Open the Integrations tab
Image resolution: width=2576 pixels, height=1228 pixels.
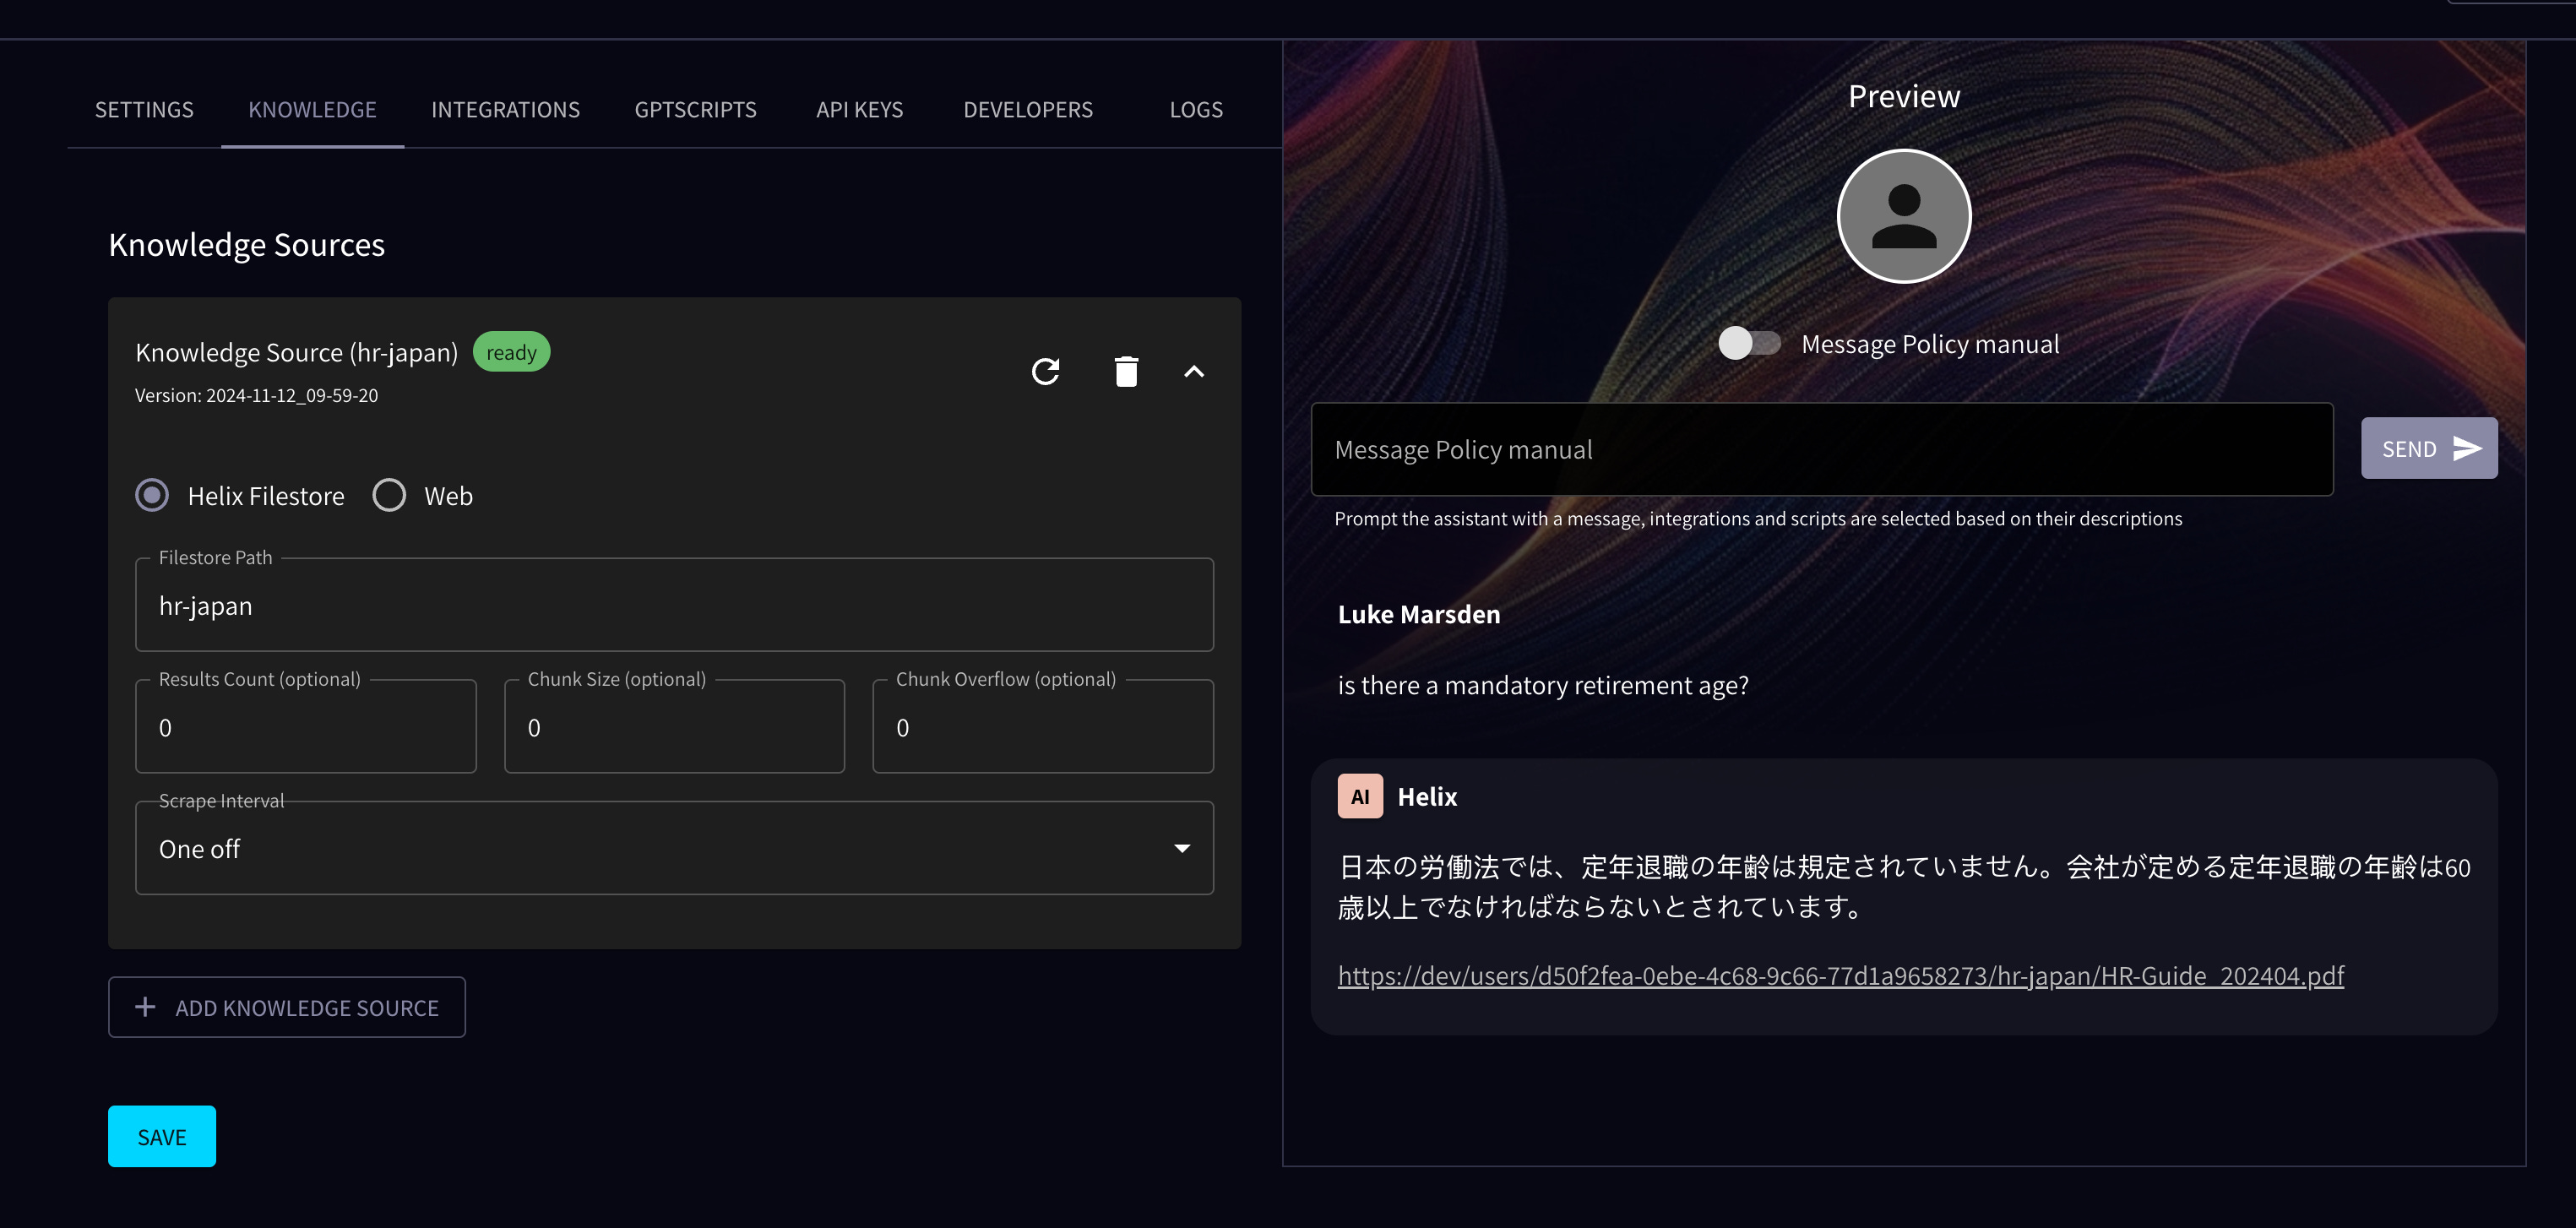coord(505,110)
